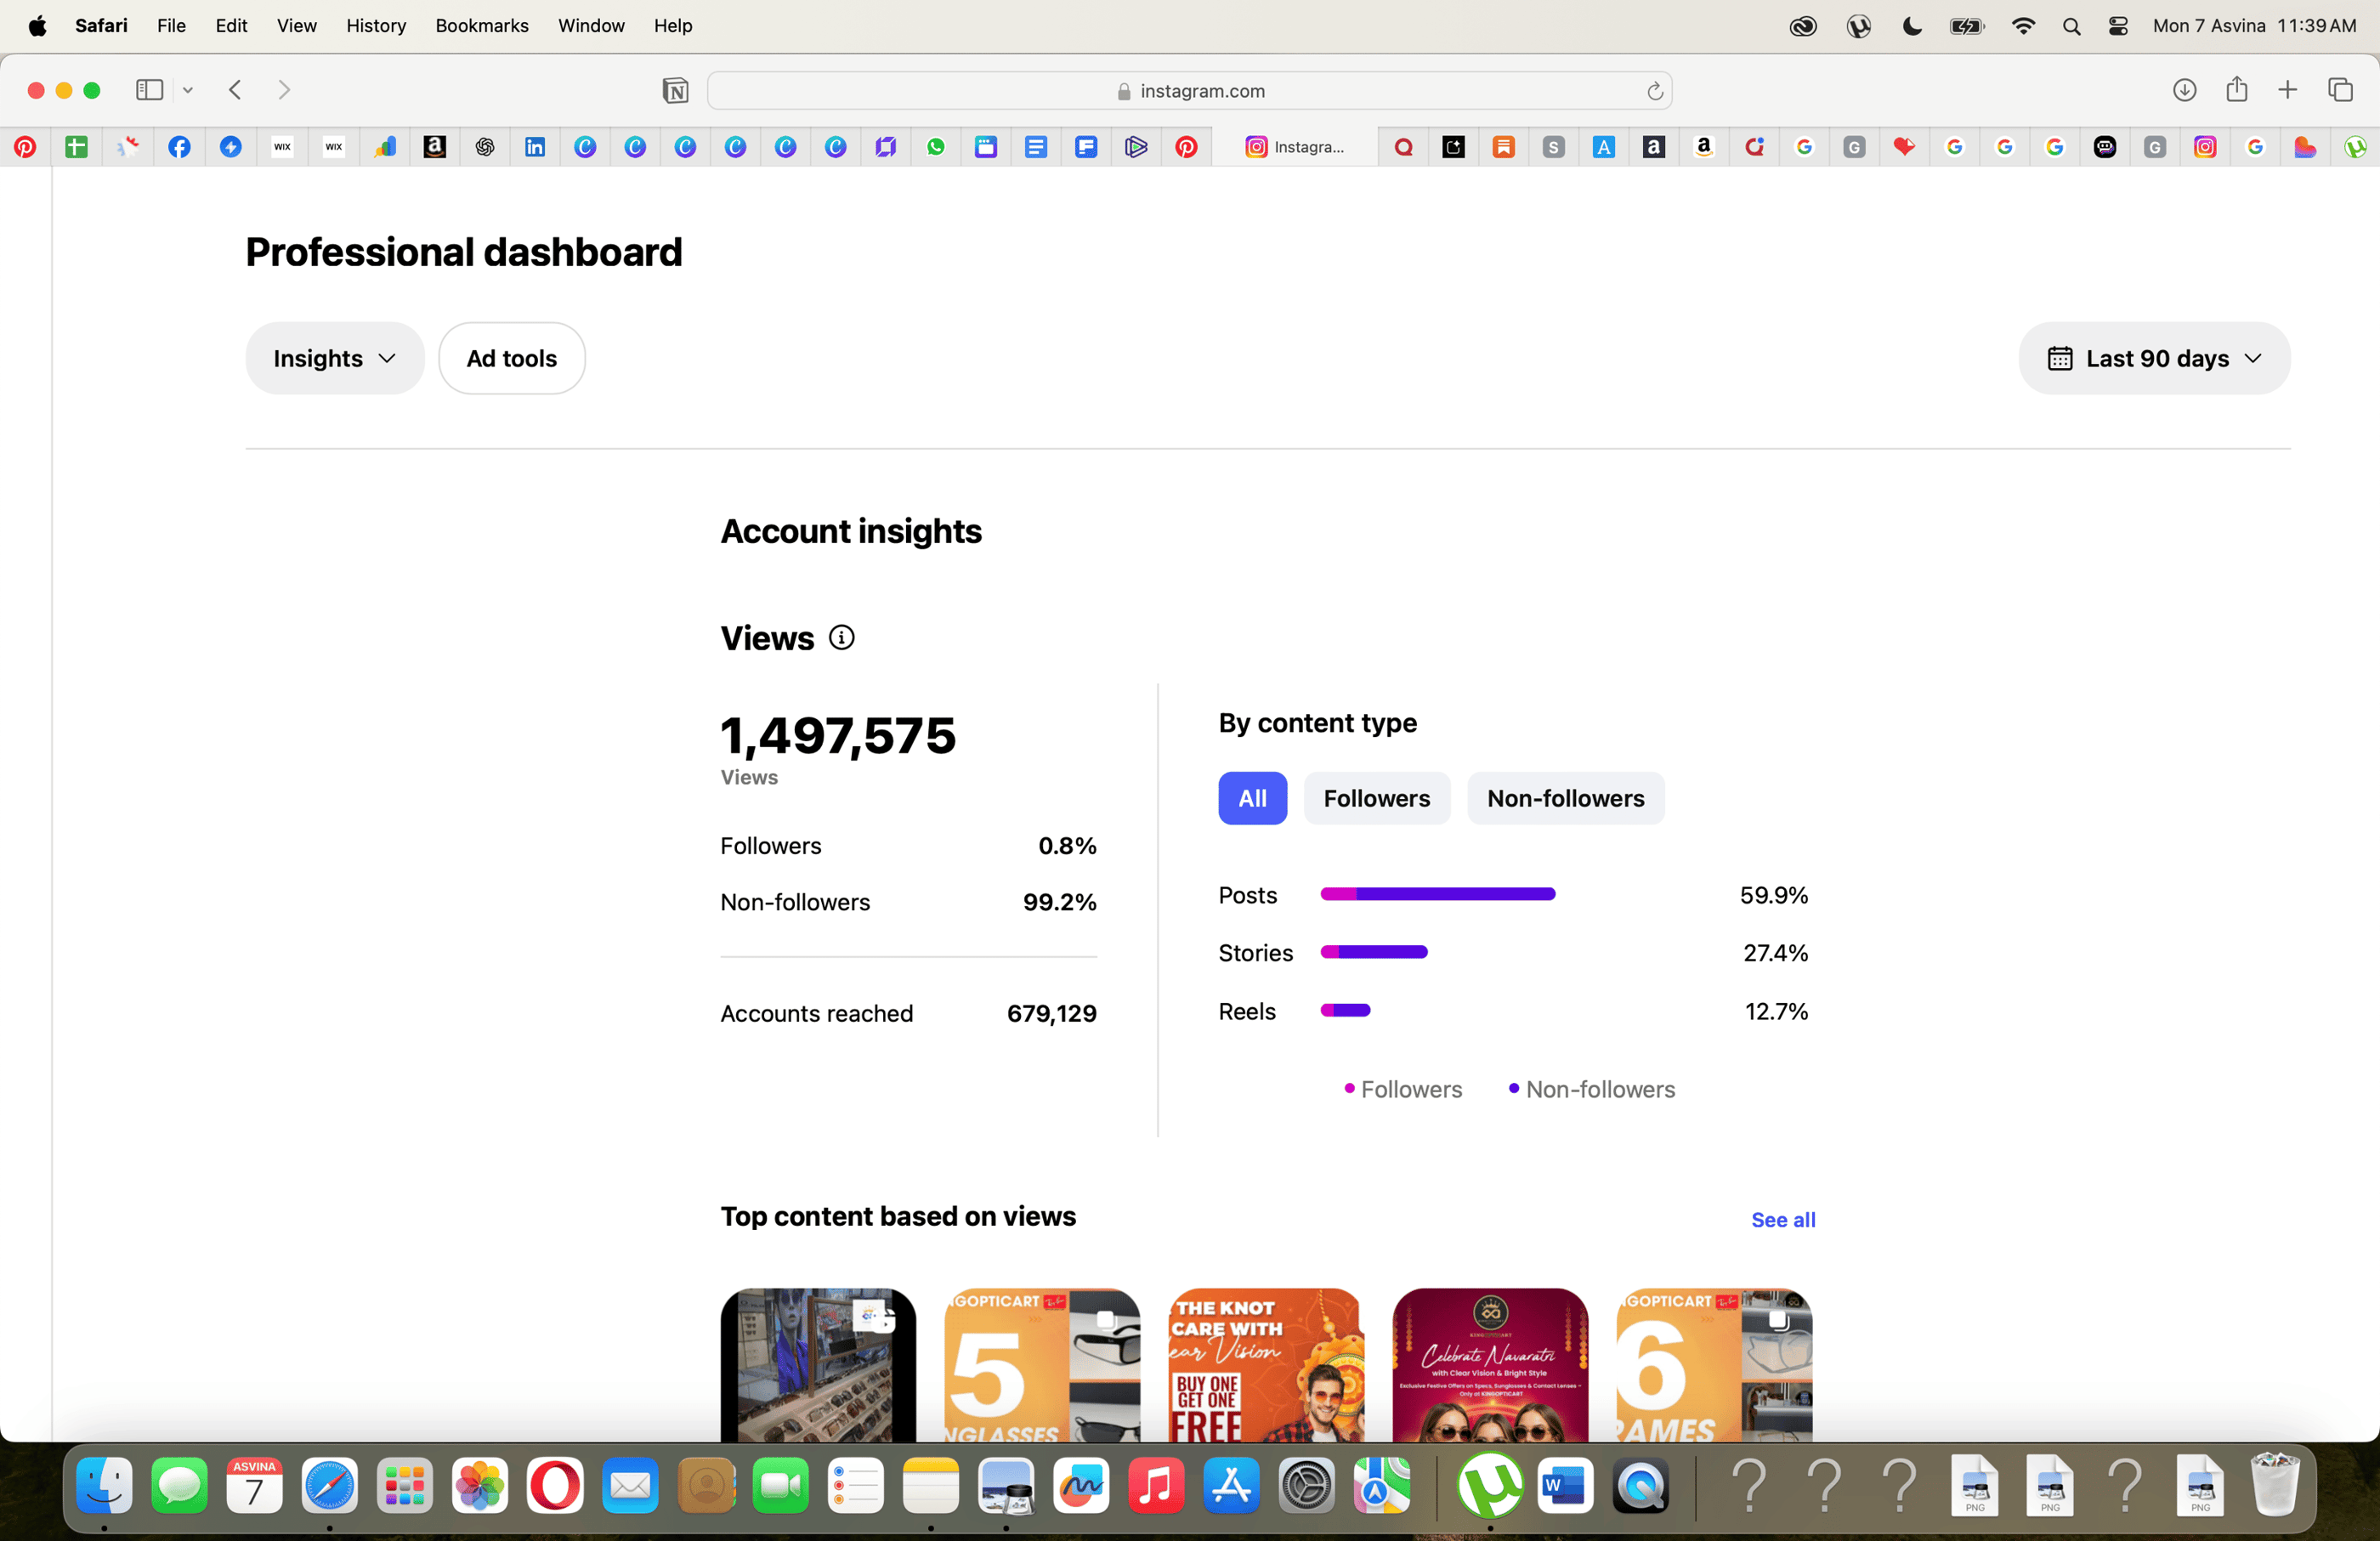Click the Views info icon
The width and height of the screenshot is (2380, 1541).
(841, 638)
